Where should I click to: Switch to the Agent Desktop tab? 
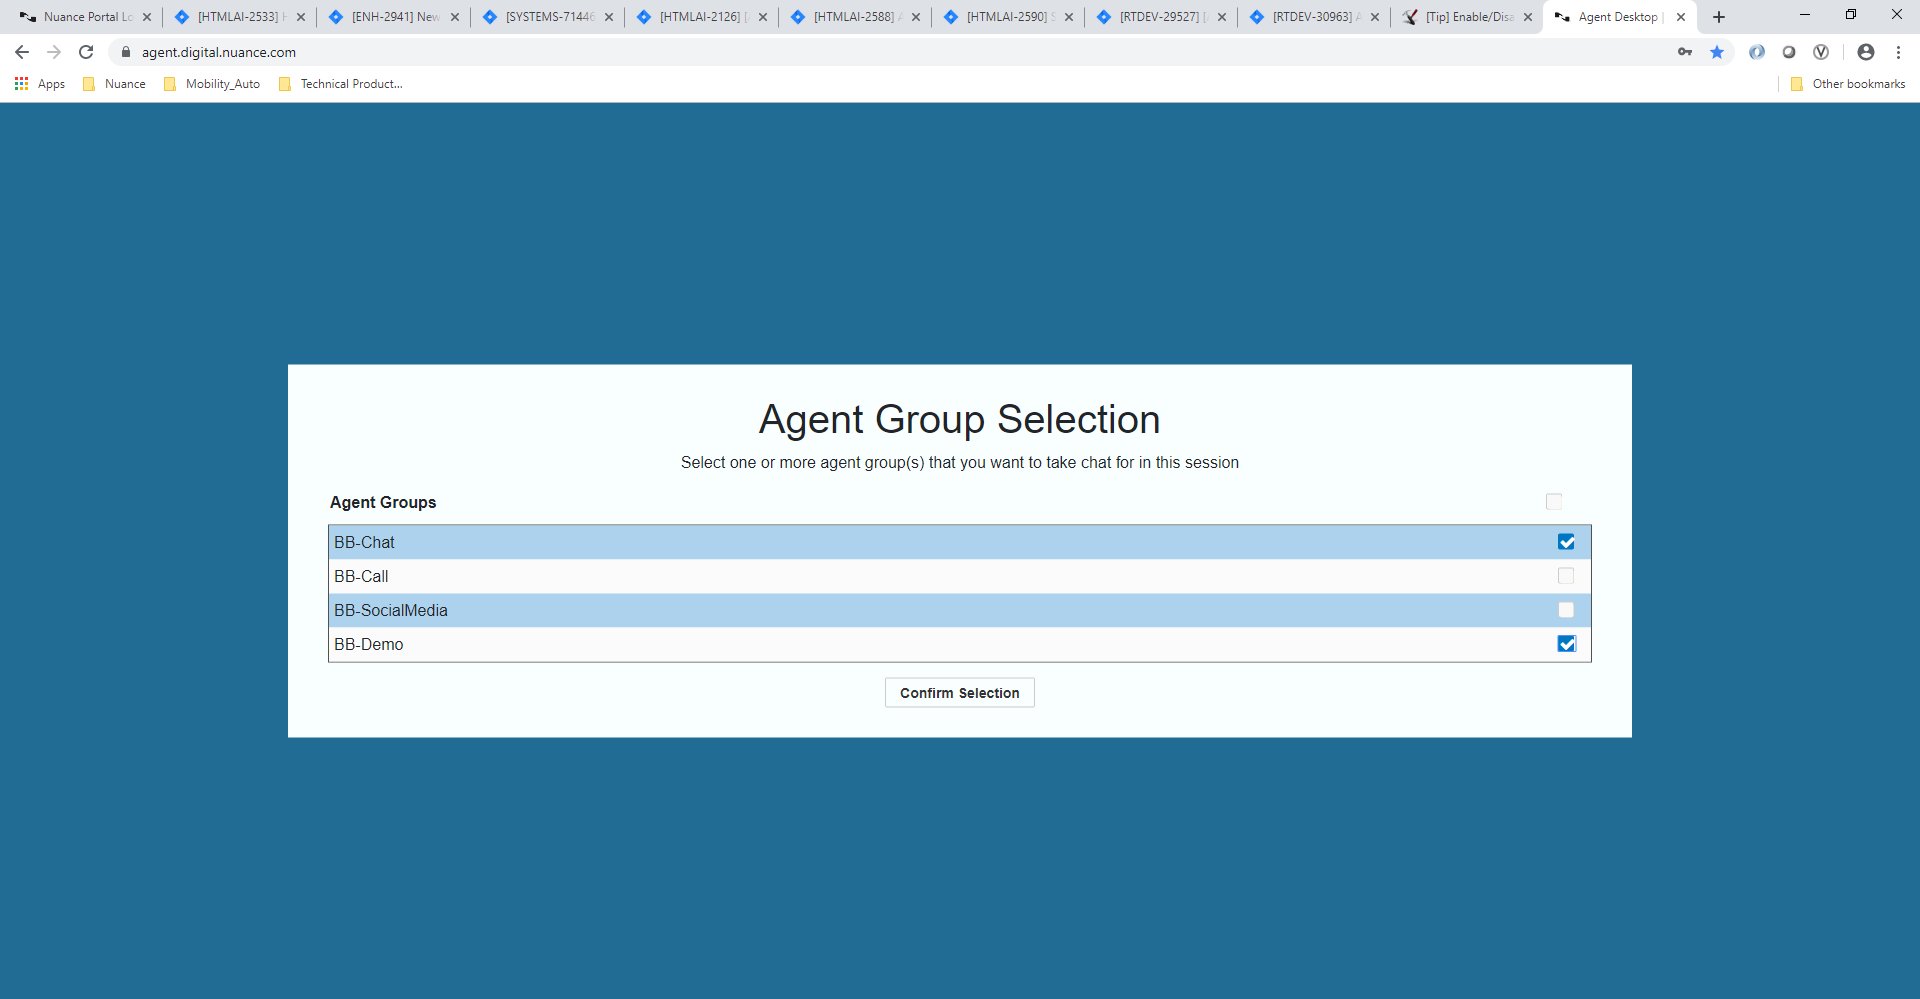[x=1610, y=17]
